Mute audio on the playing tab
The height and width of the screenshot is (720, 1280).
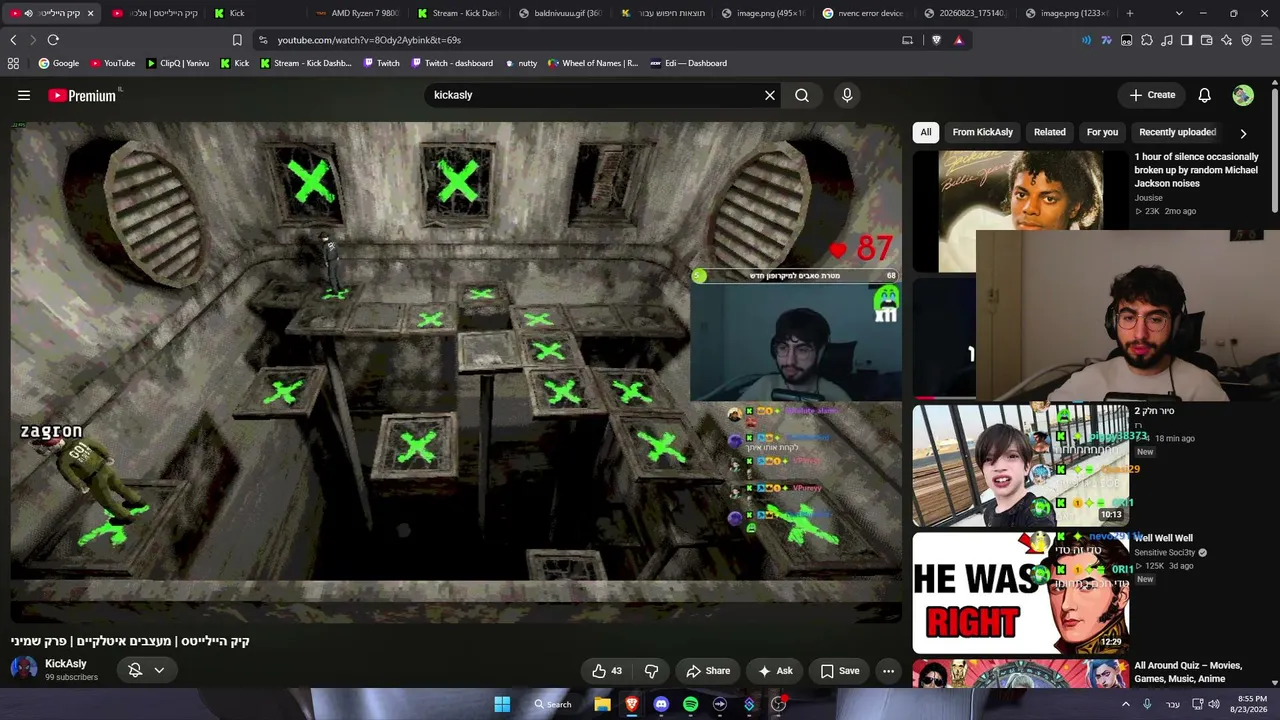click(28, 13)
